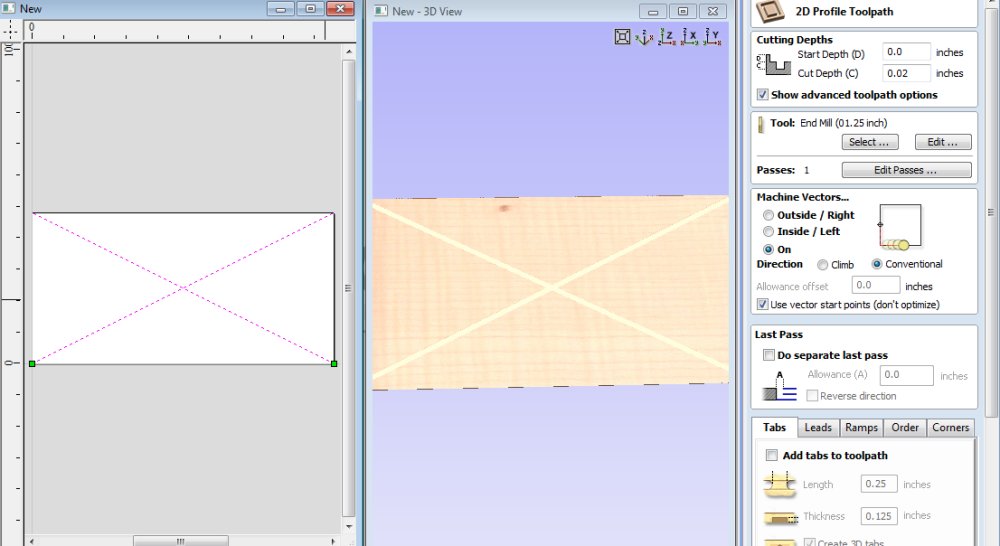
Task: Click the zoom-to-fit icon in 3D View
Action: 622,37
